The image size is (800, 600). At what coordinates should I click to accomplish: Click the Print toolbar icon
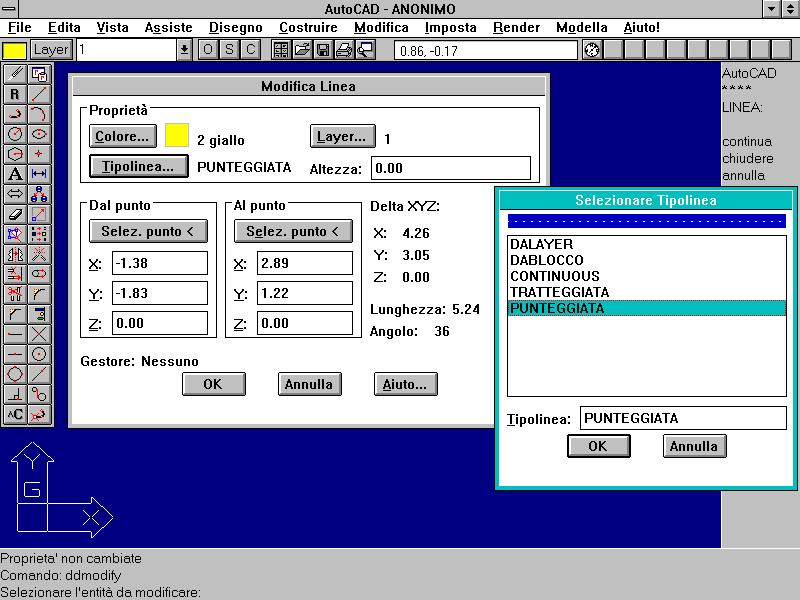coord(344,50)
